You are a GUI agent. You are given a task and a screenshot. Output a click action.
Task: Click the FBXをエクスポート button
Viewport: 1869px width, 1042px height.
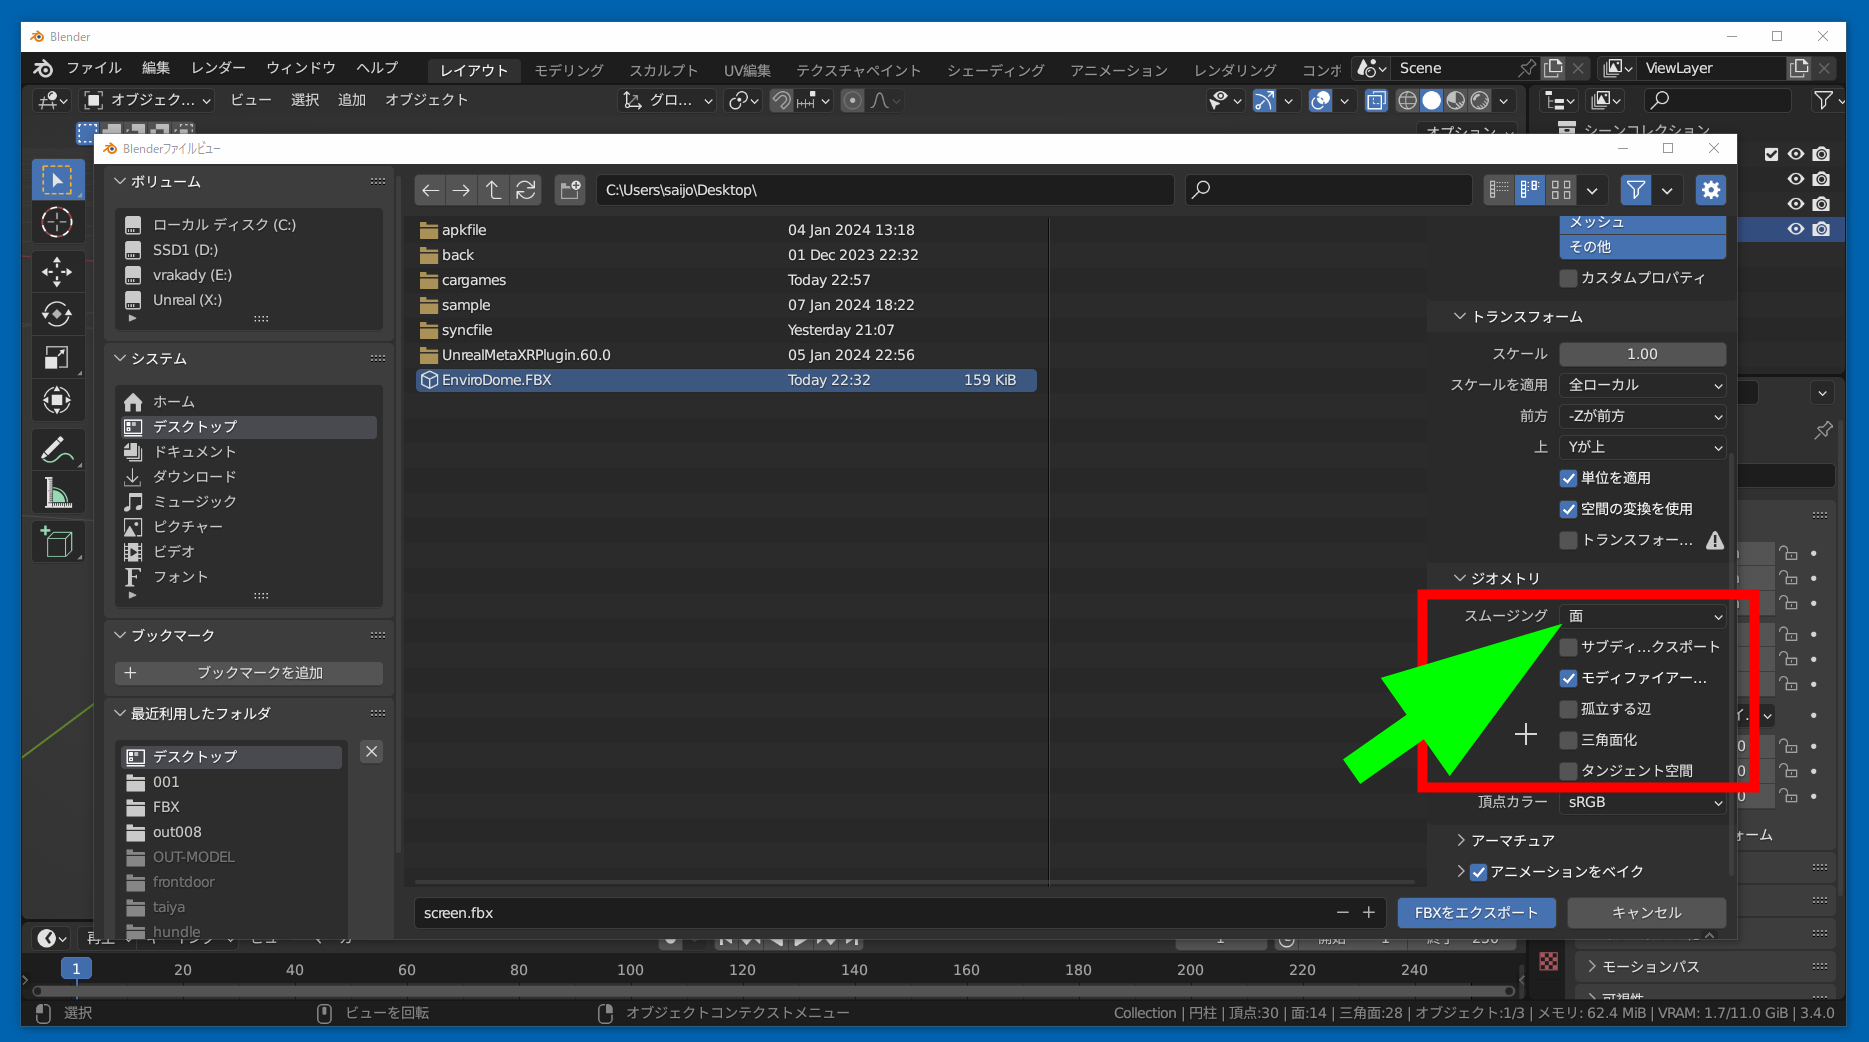[x=1476, y=912]
